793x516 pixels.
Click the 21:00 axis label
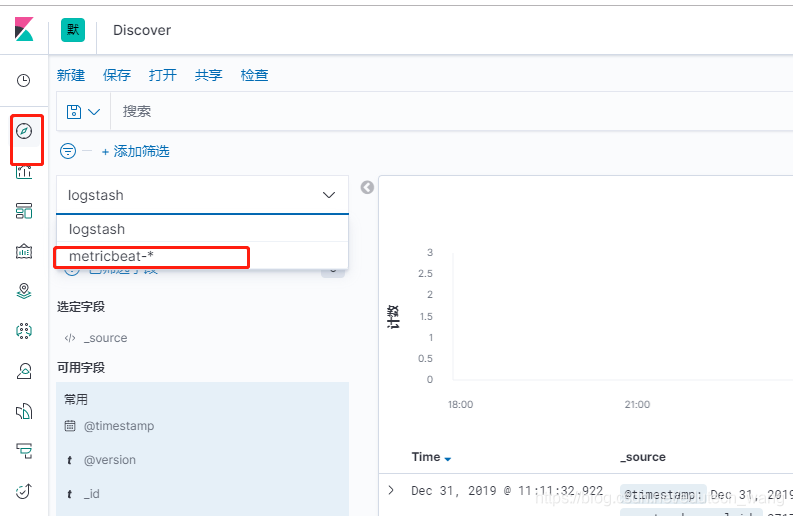coord(637,404)
